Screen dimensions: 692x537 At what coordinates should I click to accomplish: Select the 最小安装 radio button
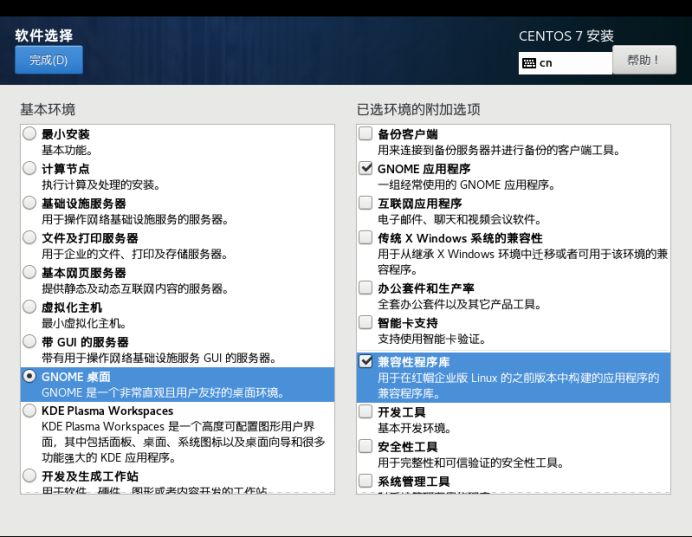(29, 133)
